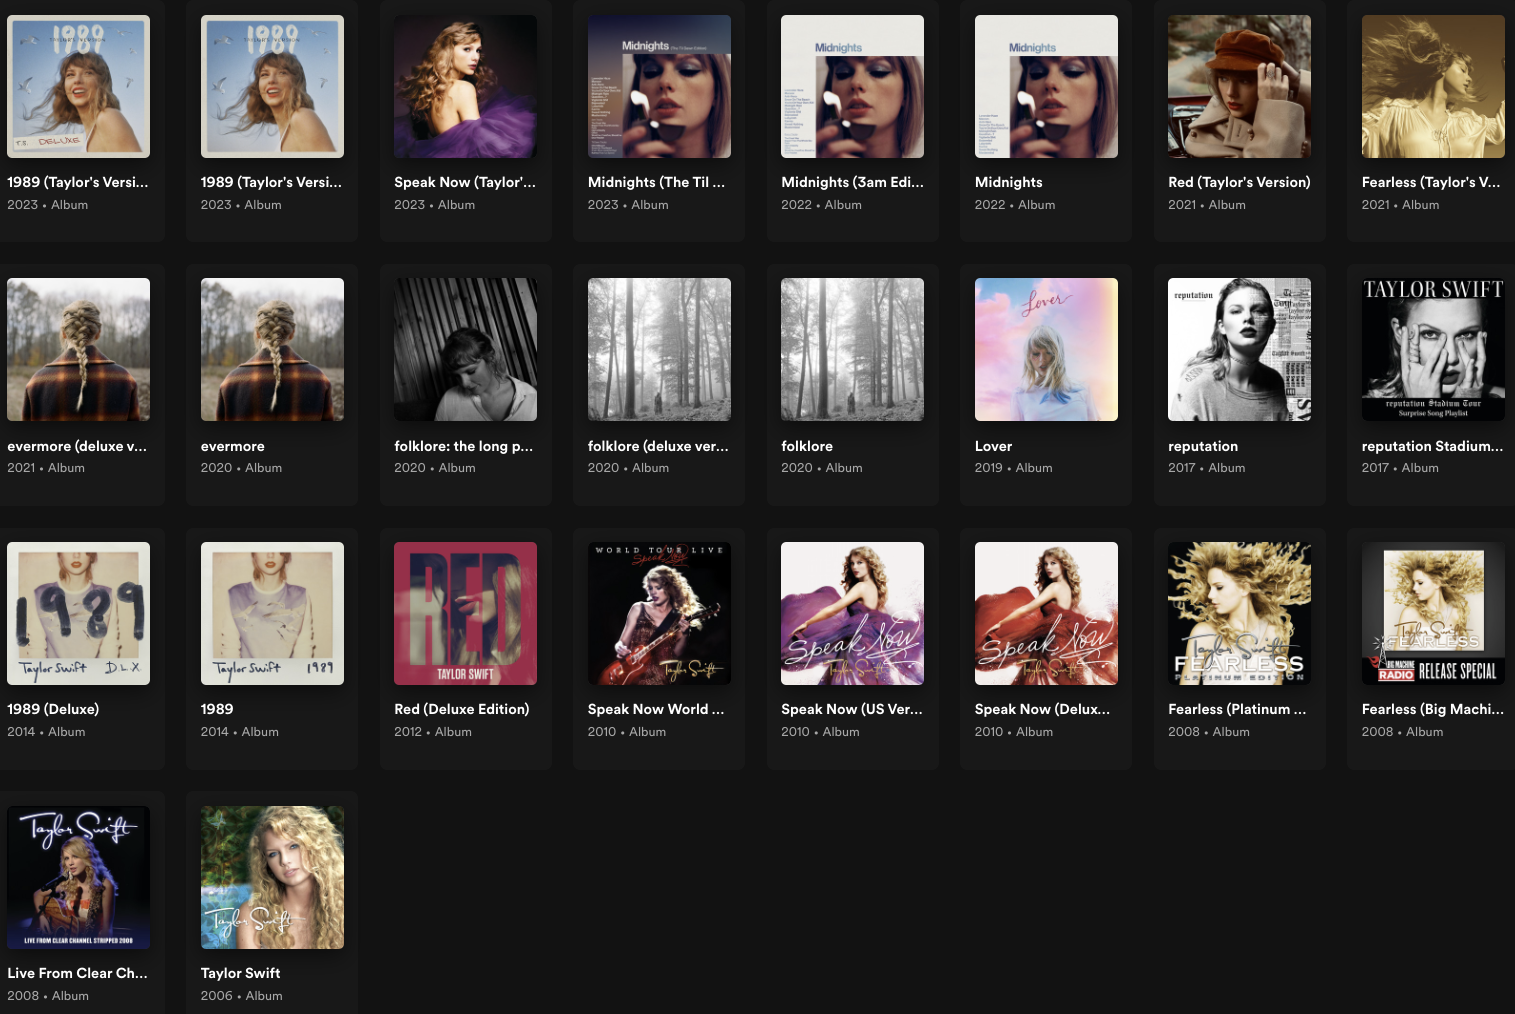Open Red (Taylor's Version) album cover
Image resolution: width=1515 pixels, height=1014 pixels.
point(1239,86)
